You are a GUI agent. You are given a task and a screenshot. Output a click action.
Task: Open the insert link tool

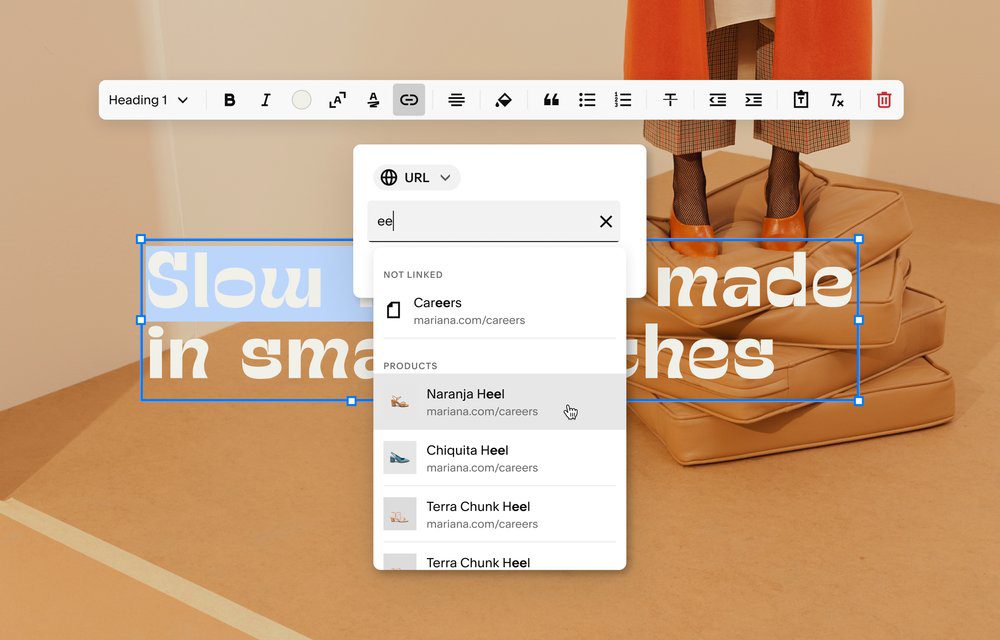coord(409,99)
